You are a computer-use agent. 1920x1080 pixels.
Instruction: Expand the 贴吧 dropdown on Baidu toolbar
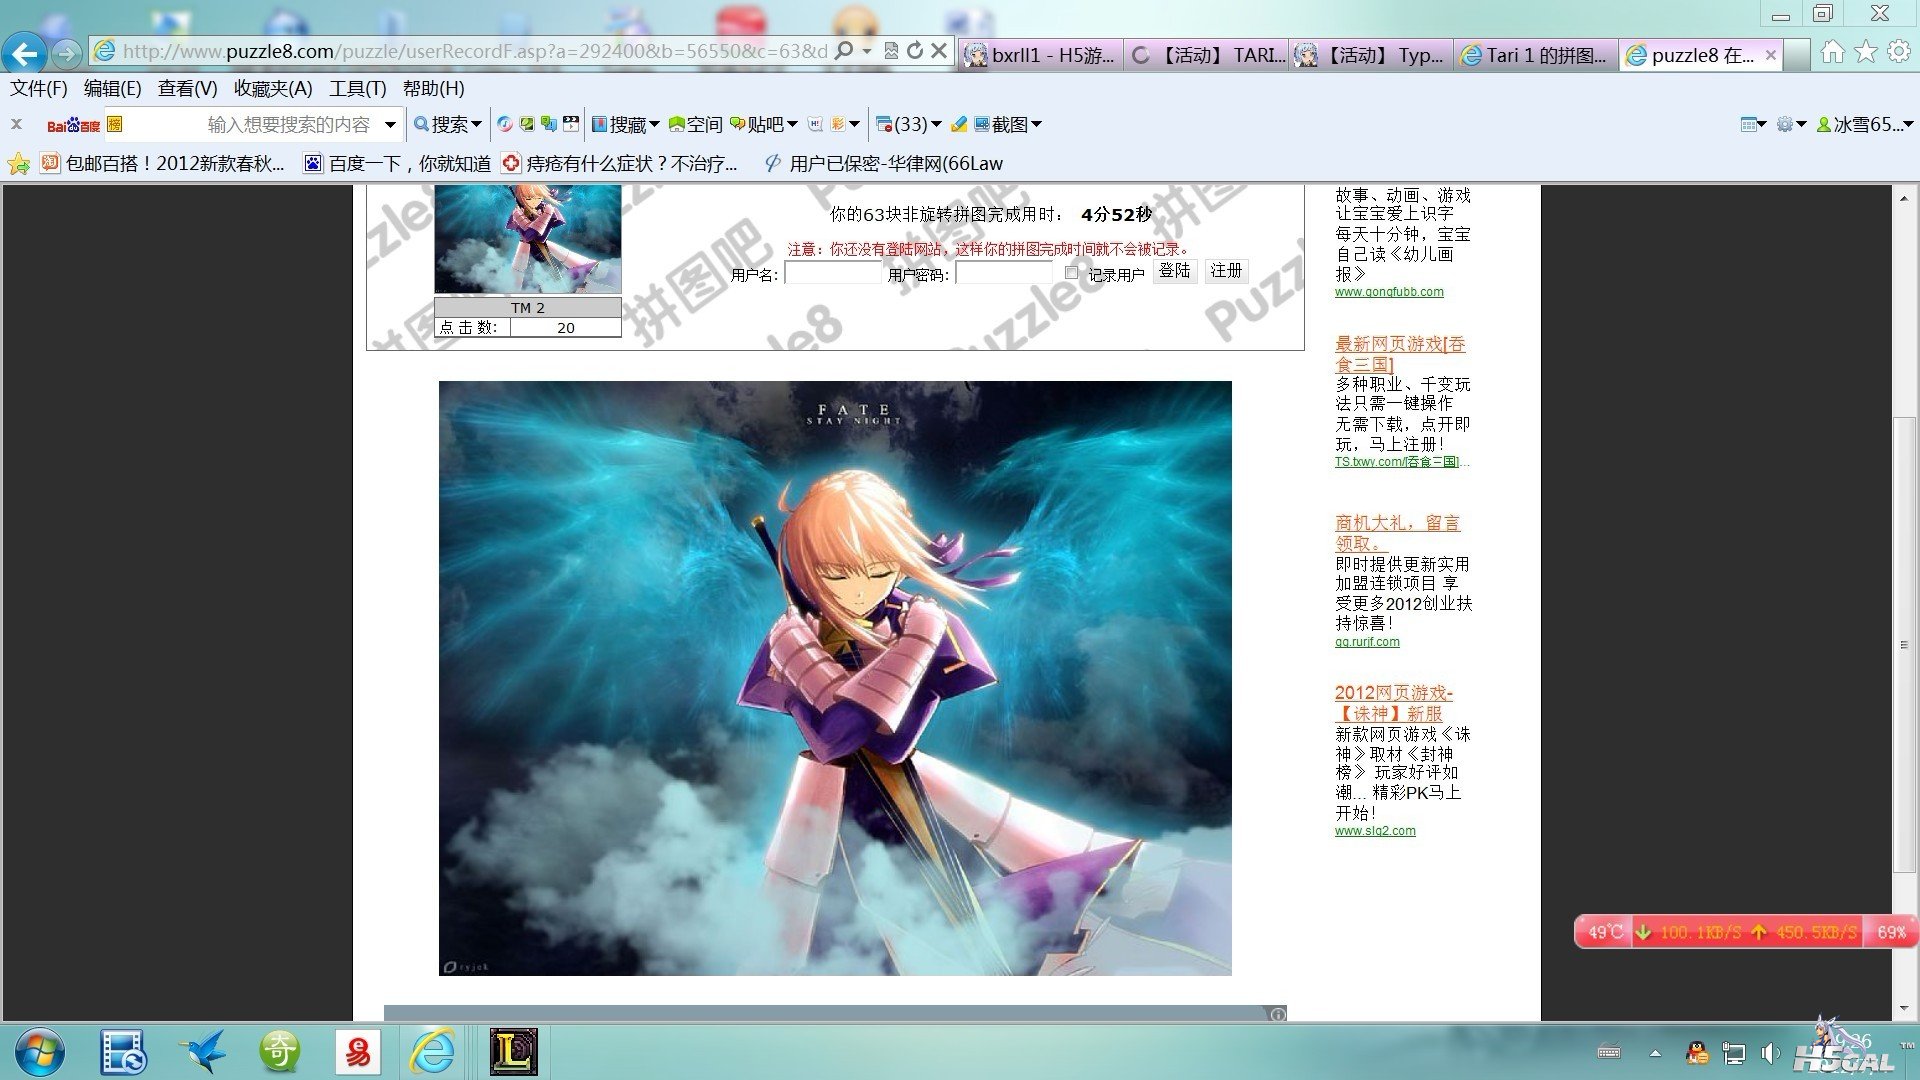pyautogui.click(x=792, y=124)
